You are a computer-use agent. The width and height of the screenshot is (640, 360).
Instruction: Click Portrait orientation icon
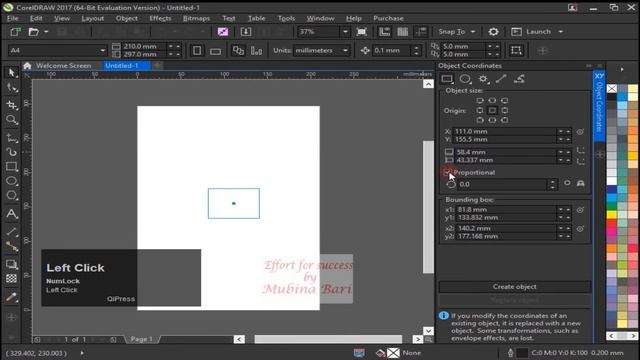click(x=197, y=51)
